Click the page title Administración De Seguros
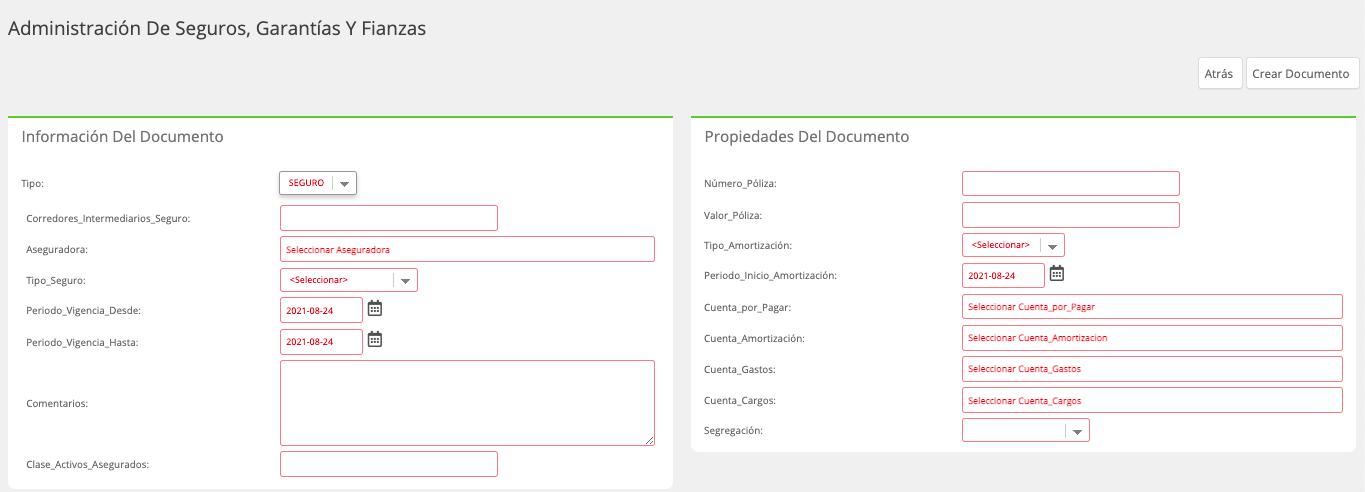Viewport: 1365px width, 492px height. pos(217,29)
